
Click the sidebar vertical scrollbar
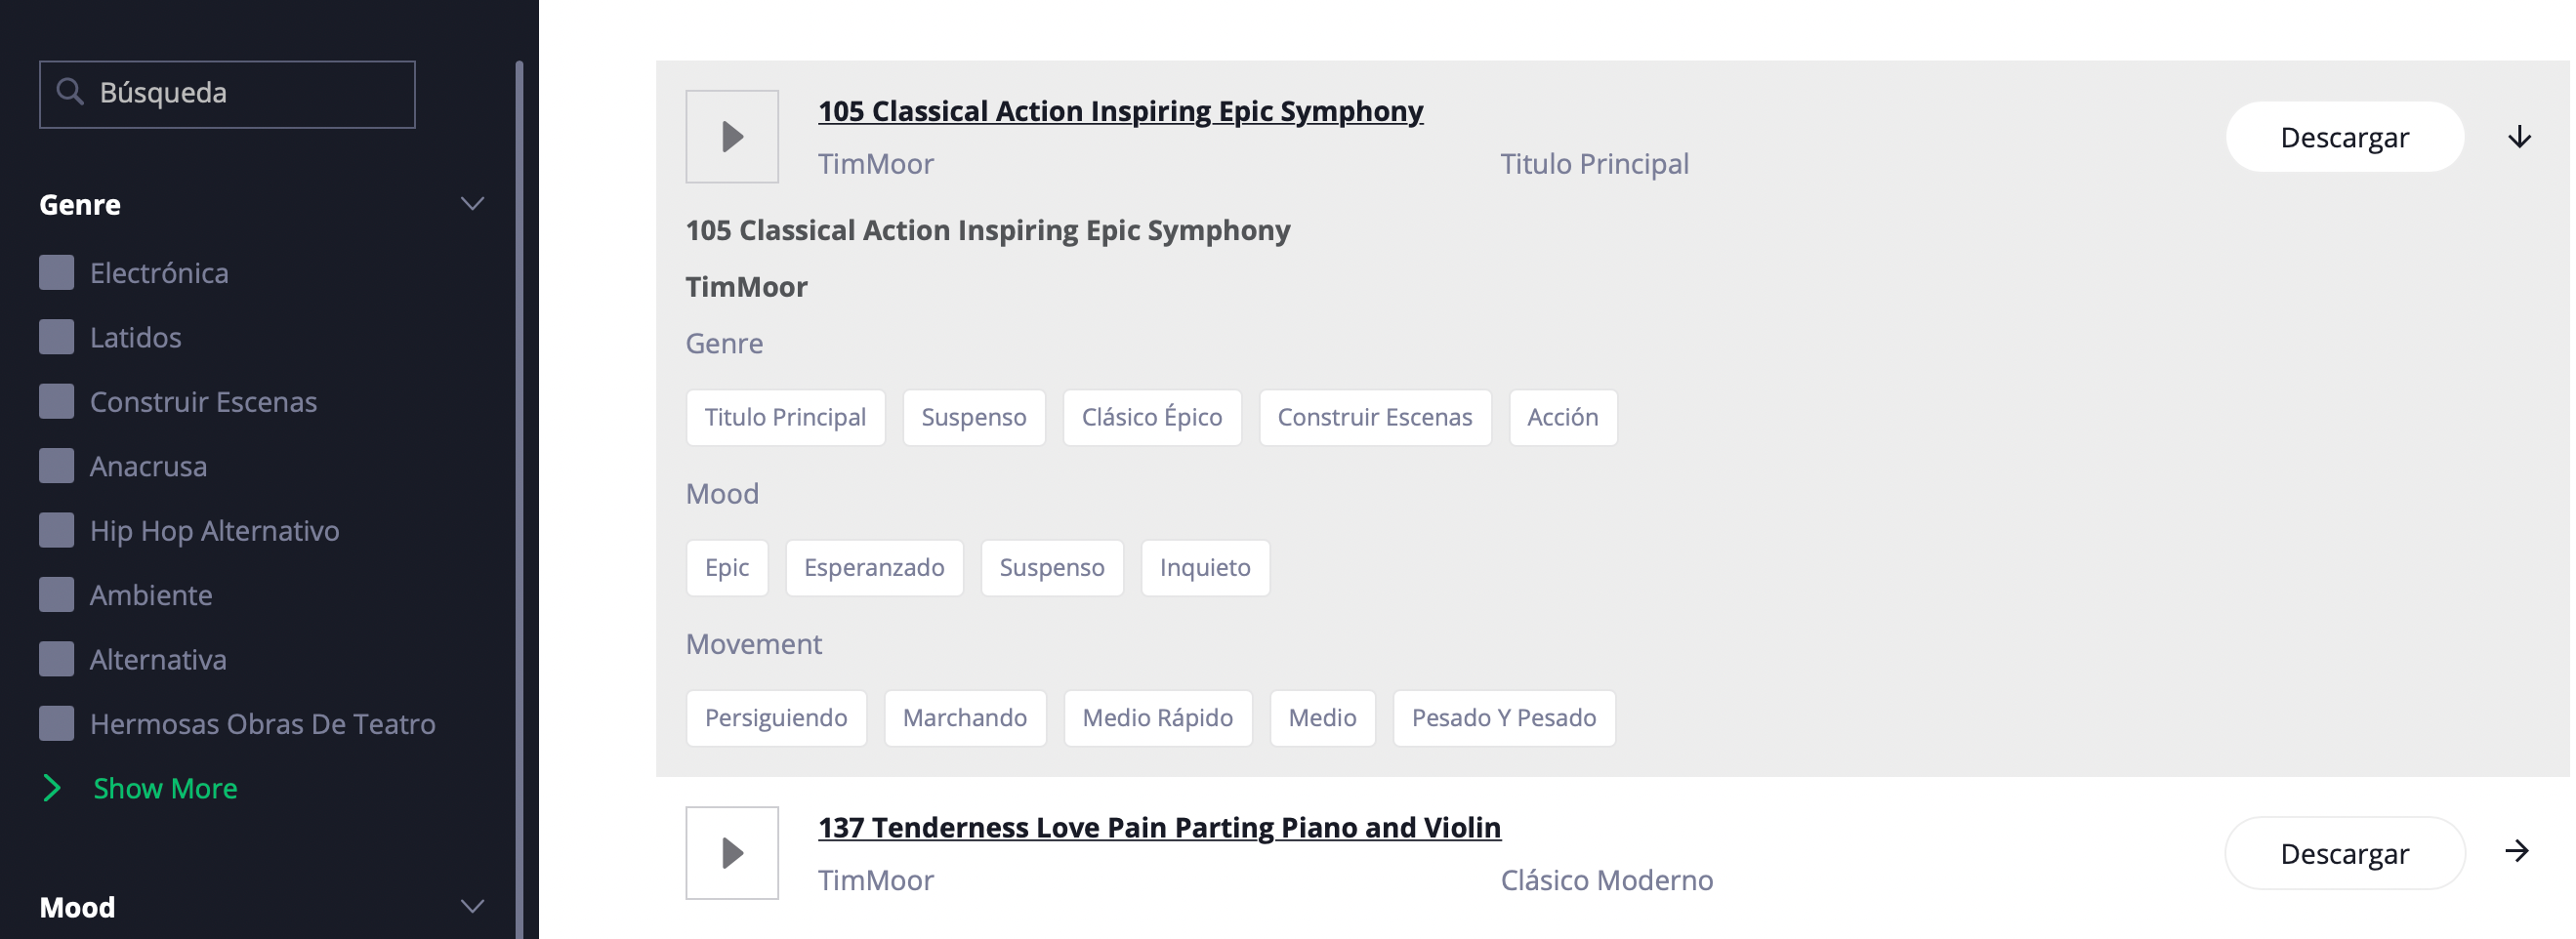click(519, 500)
